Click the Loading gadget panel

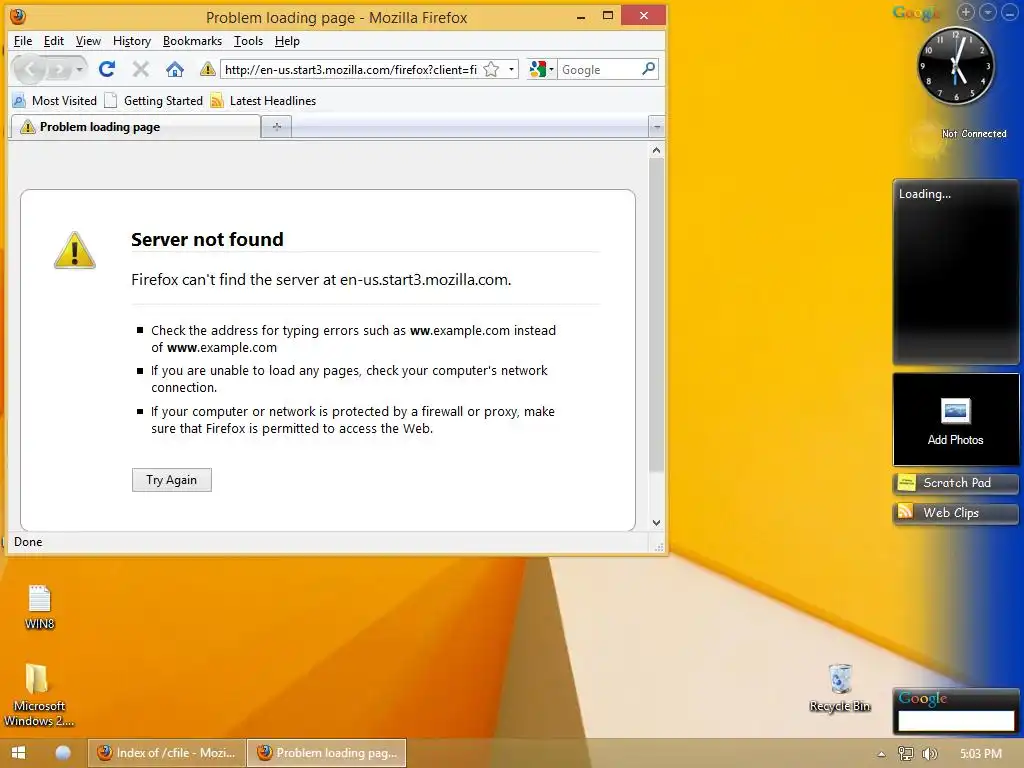(x=955, y=272)
